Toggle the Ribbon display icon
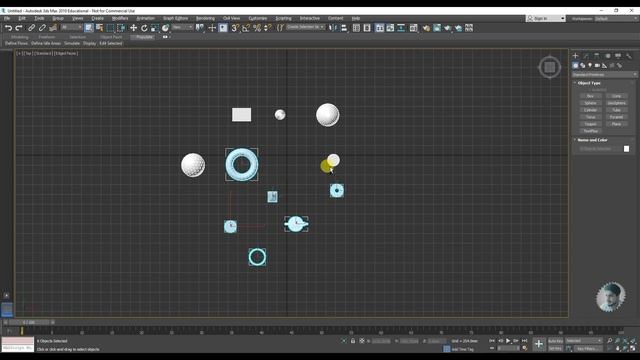640x360 pixels. 380,28
